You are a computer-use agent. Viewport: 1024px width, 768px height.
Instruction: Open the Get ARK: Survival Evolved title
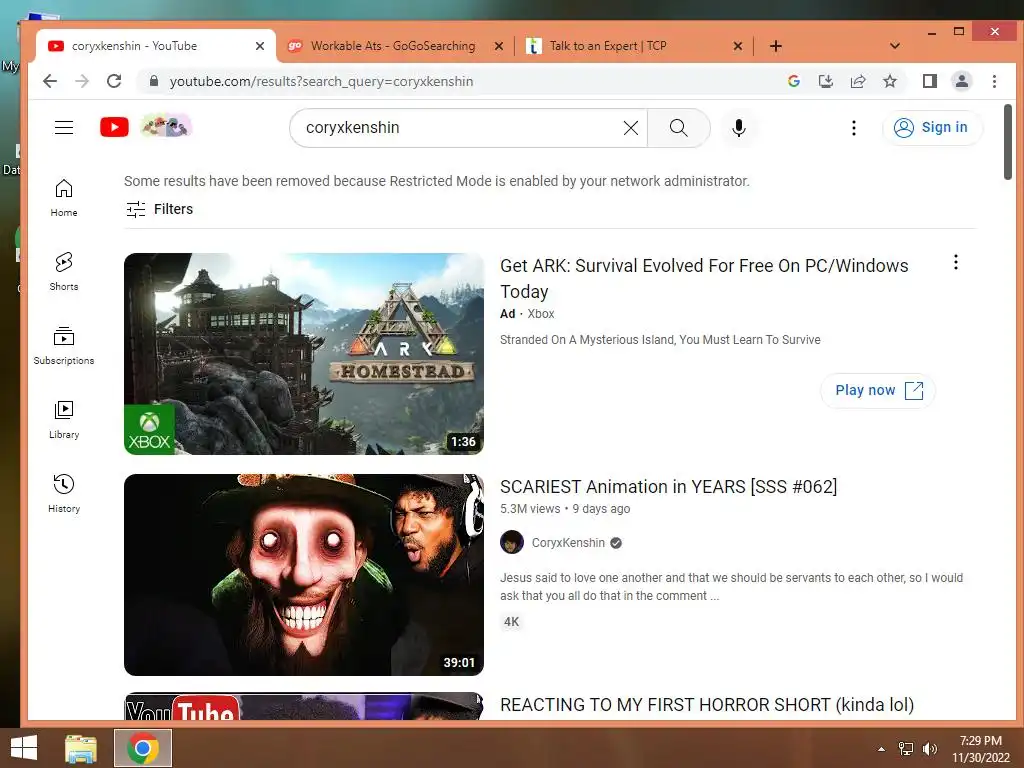[x=704, y=278]
